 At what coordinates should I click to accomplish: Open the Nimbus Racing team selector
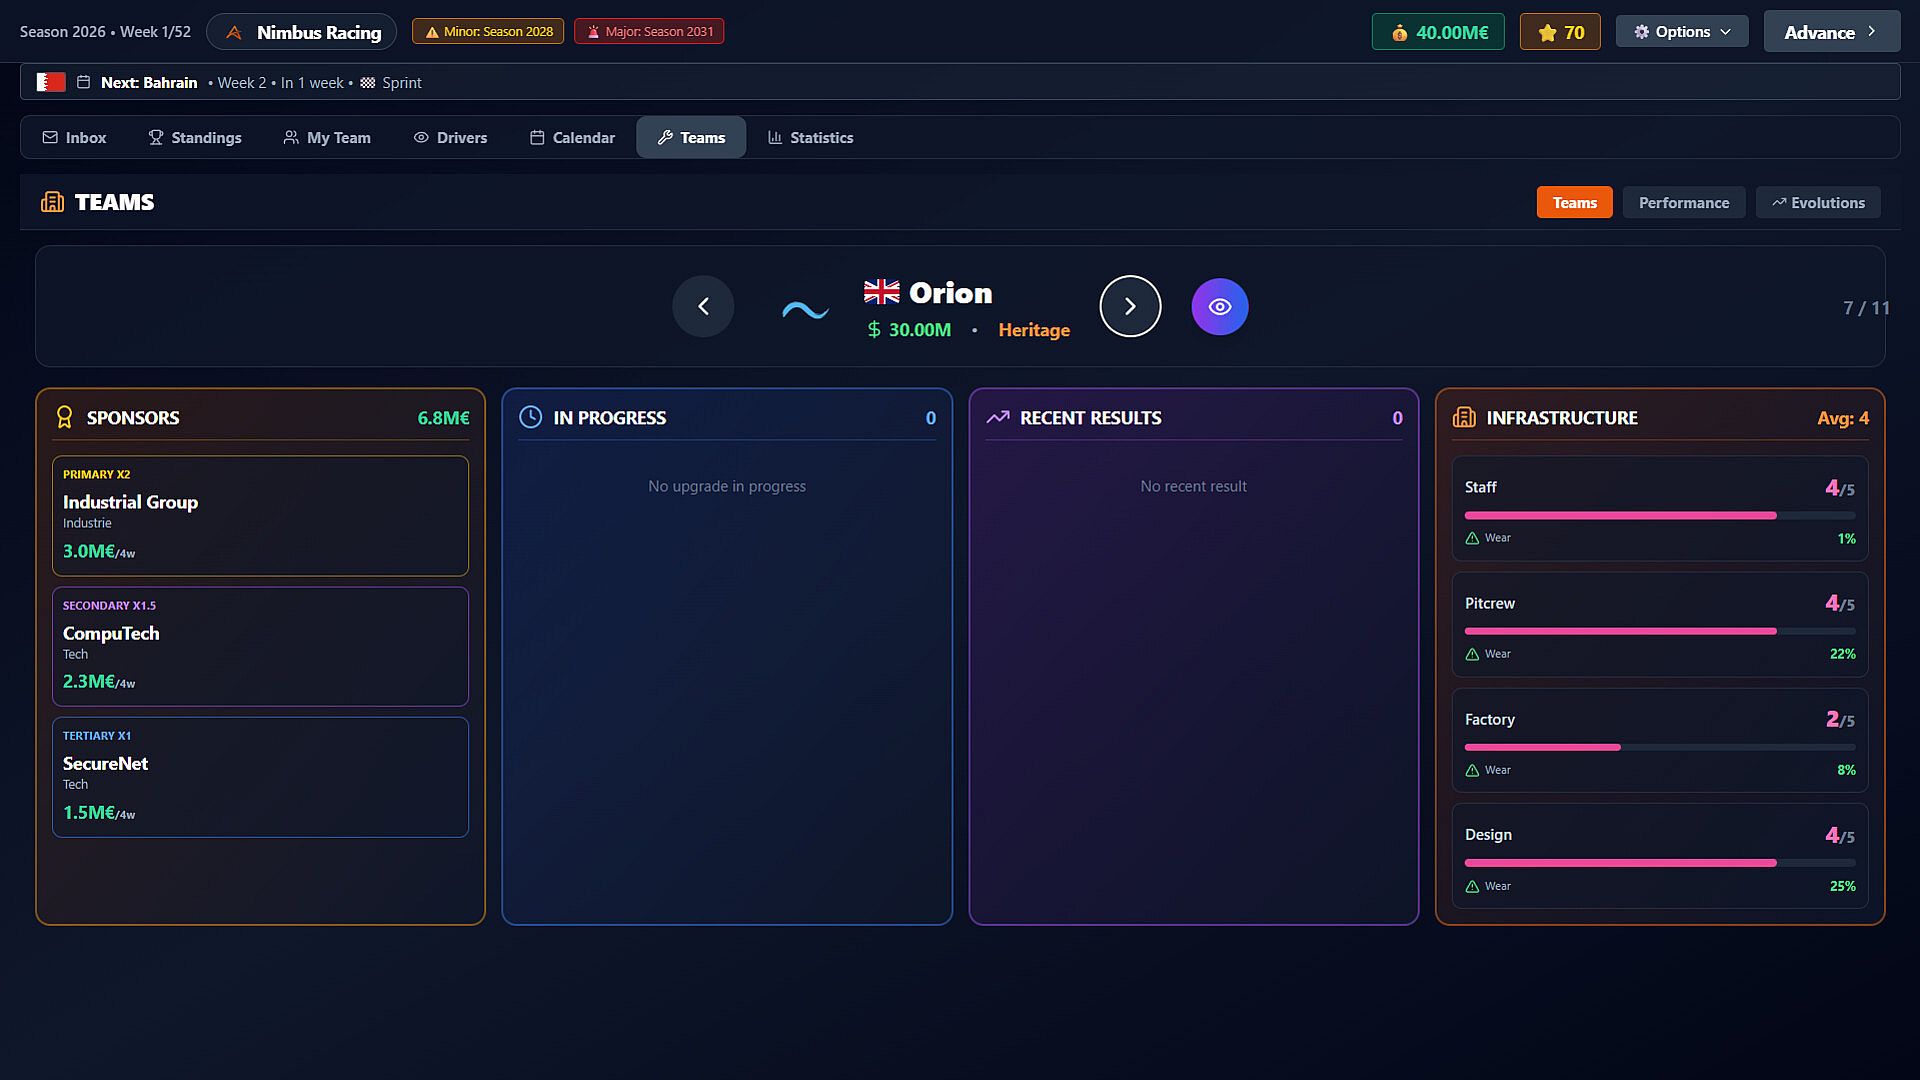(301, 32)
